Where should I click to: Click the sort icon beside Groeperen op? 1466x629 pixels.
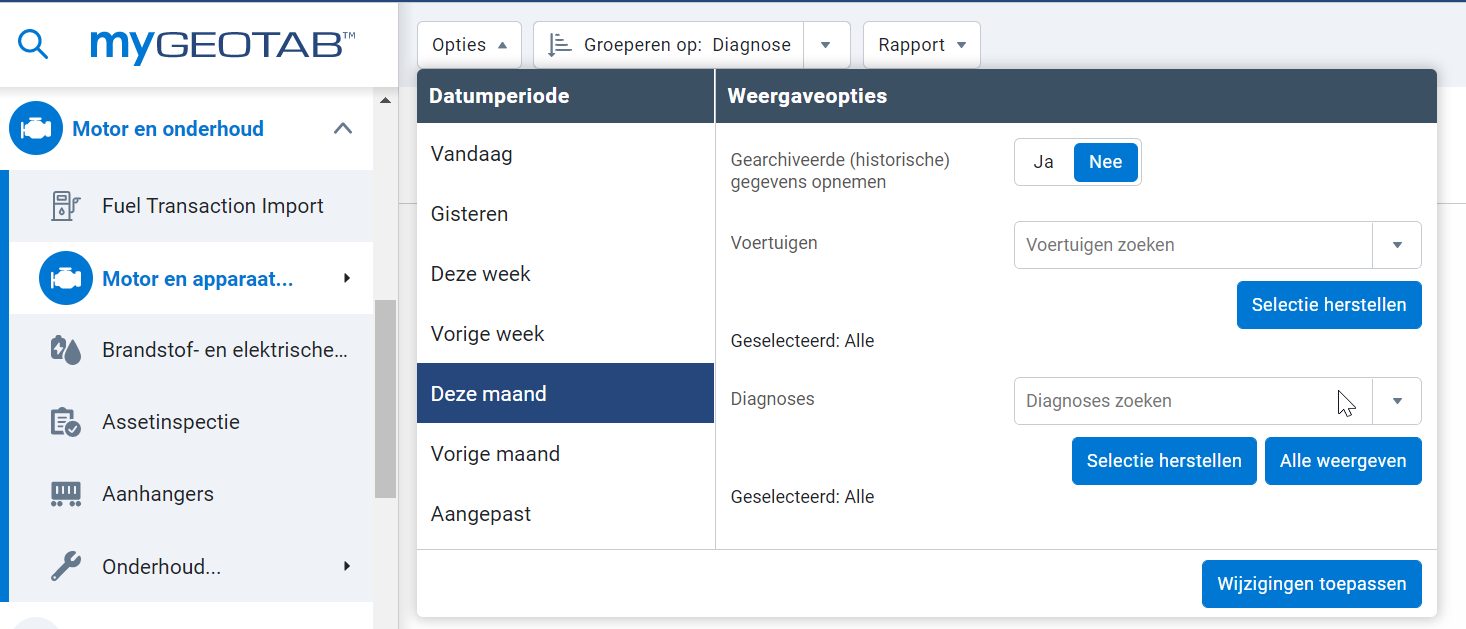tap(560, 45)
